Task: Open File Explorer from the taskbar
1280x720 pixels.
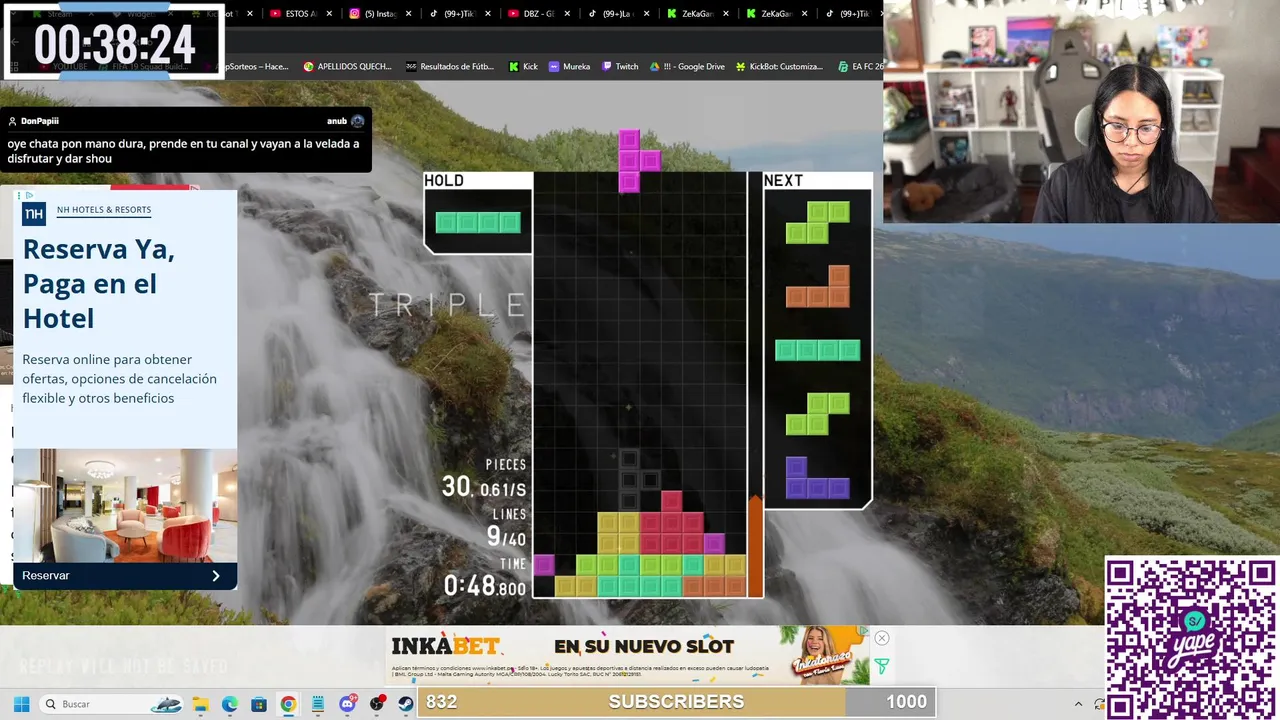Action: pyautogui.click(x=200, y=704)
